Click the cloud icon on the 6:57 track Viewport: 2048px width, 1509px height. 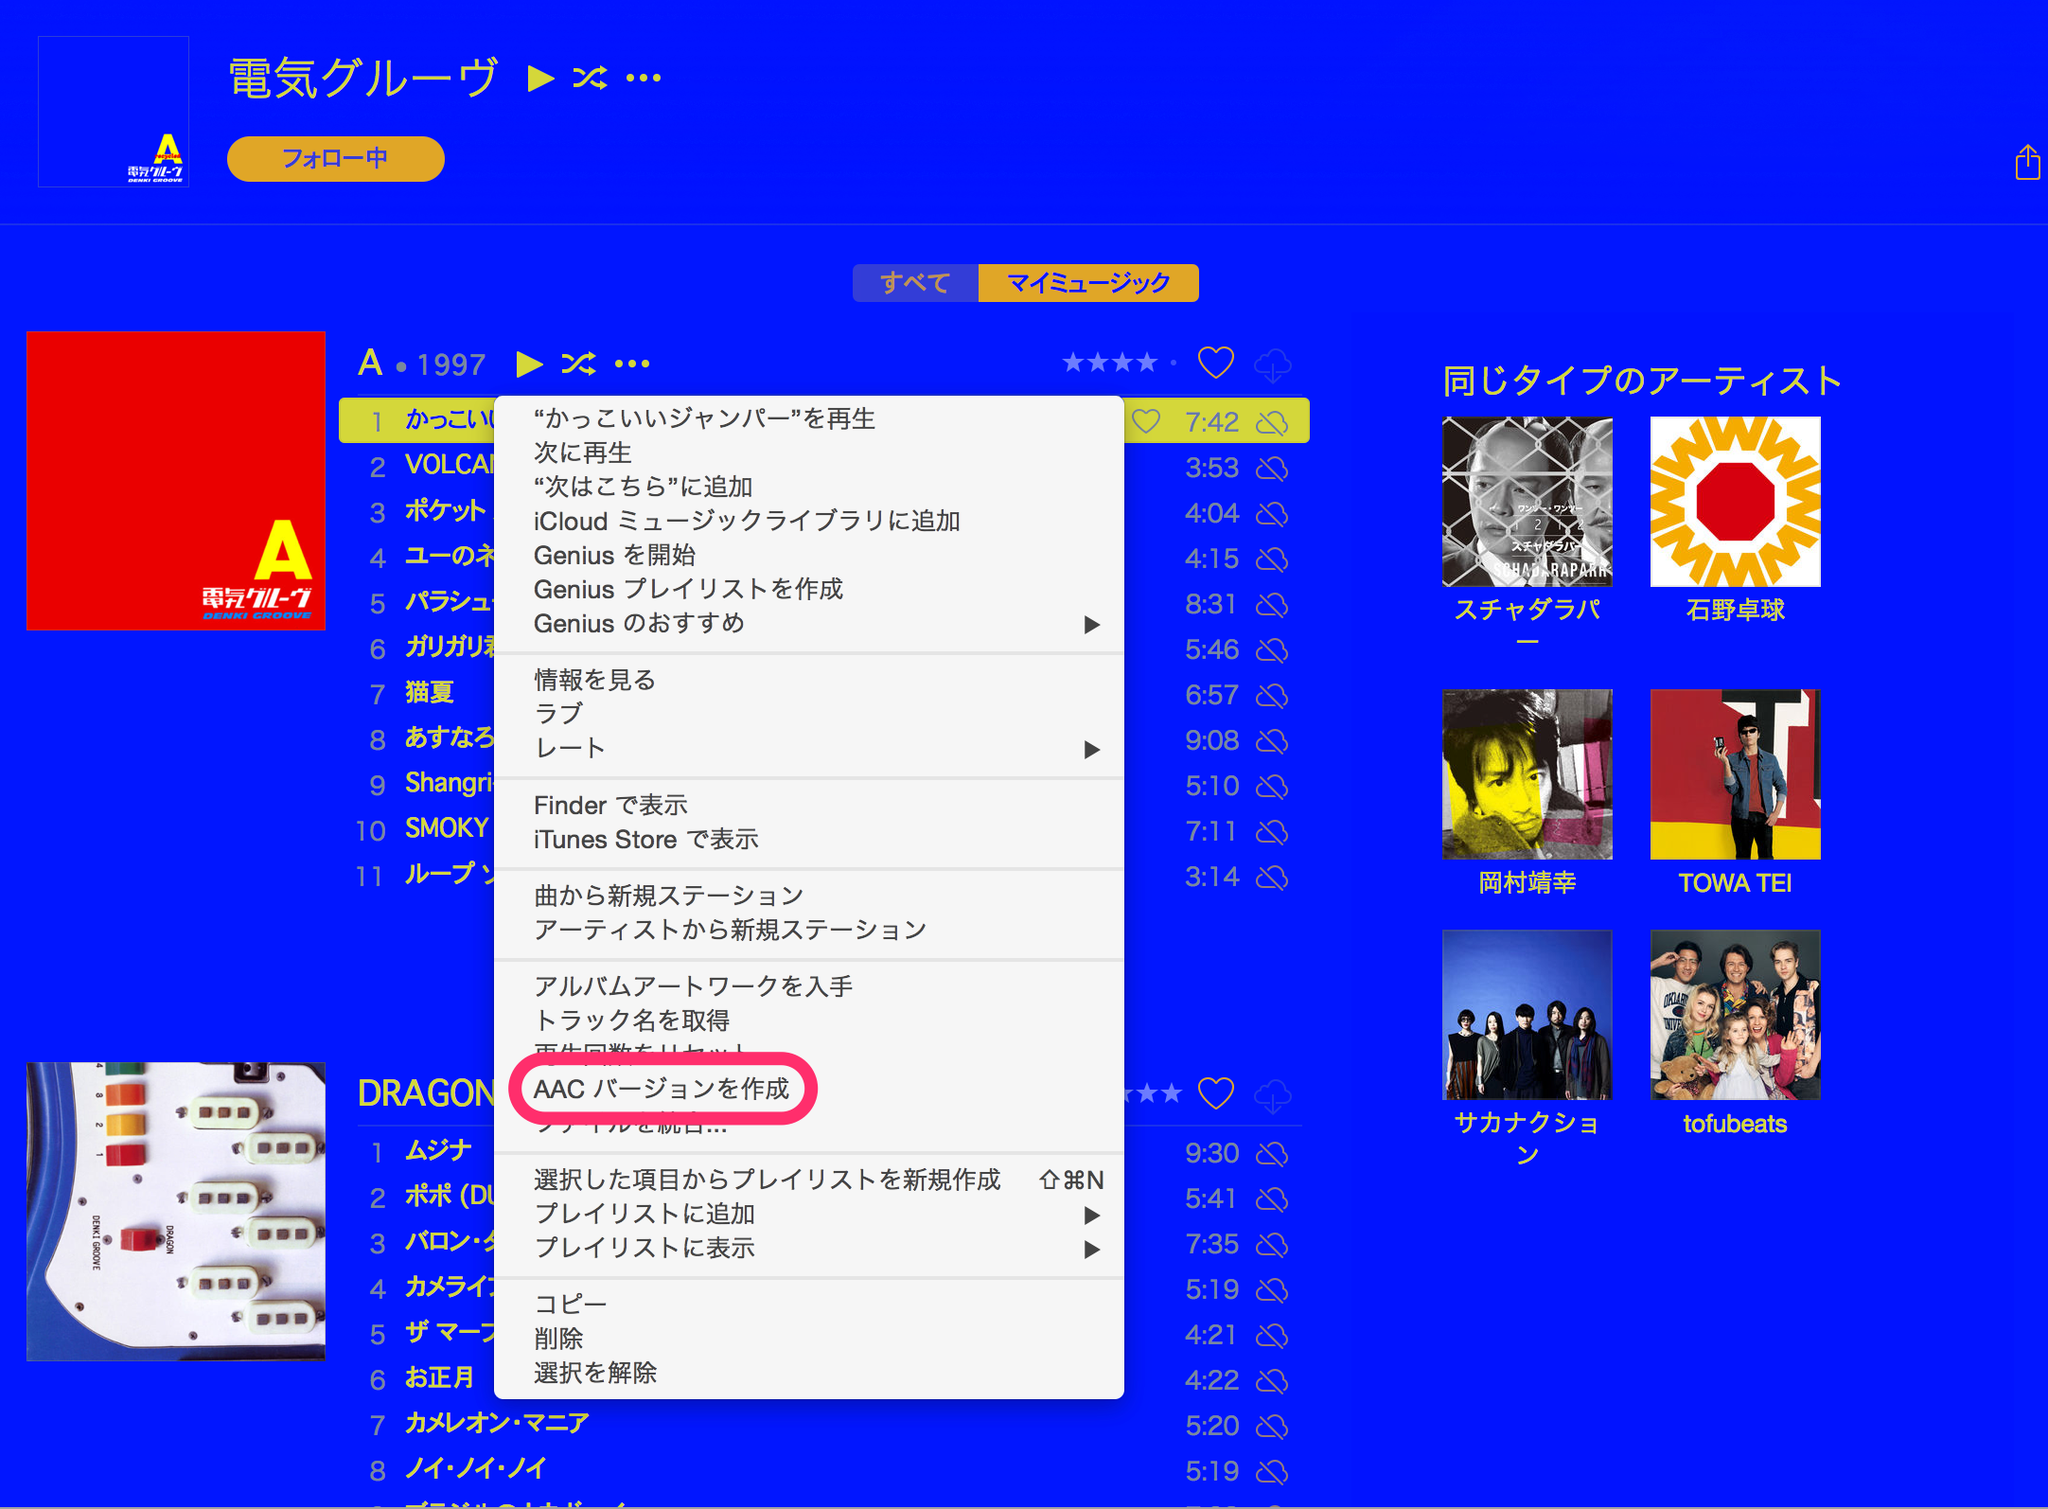1272,695
